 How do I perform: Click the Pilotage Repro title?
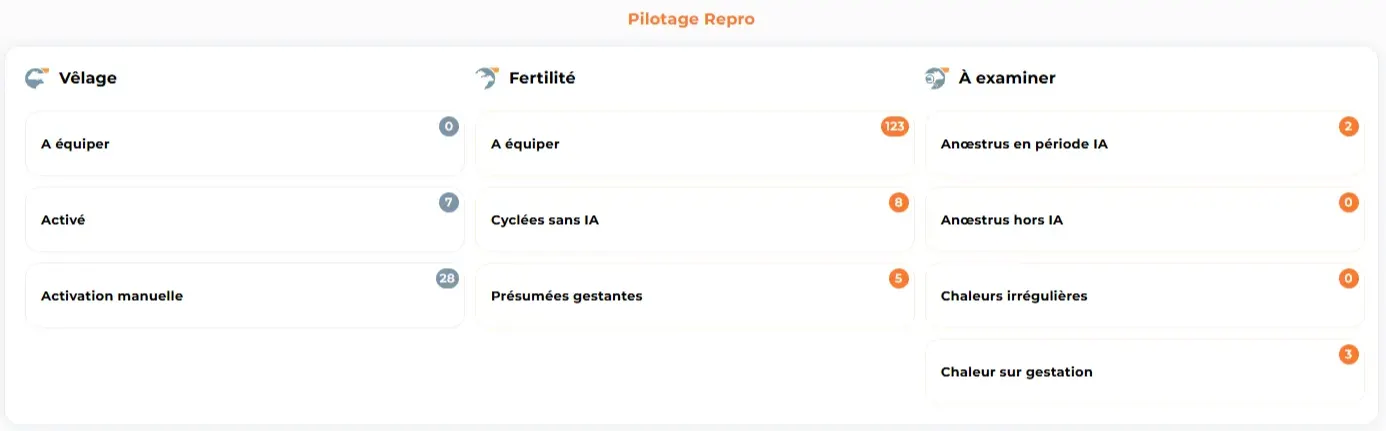(692, 18)
